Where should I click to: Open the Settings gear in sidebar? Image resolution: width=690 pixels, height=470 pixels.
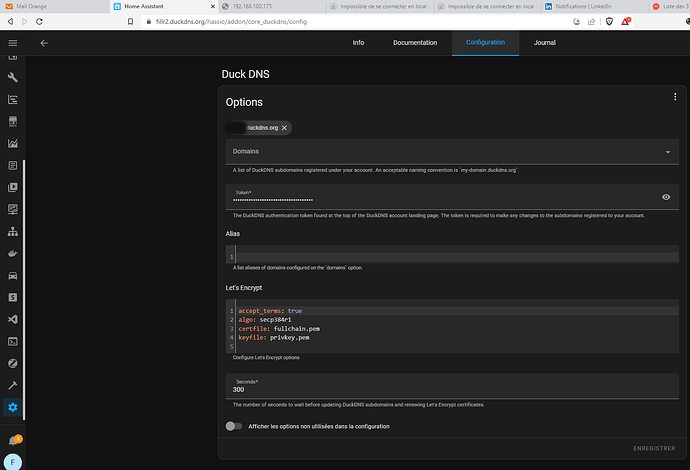tap(13, 408)
